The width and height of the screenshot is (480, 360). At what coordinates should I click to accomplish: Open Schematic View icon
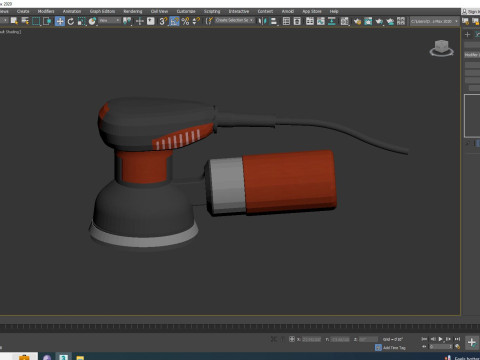(332, 21)
